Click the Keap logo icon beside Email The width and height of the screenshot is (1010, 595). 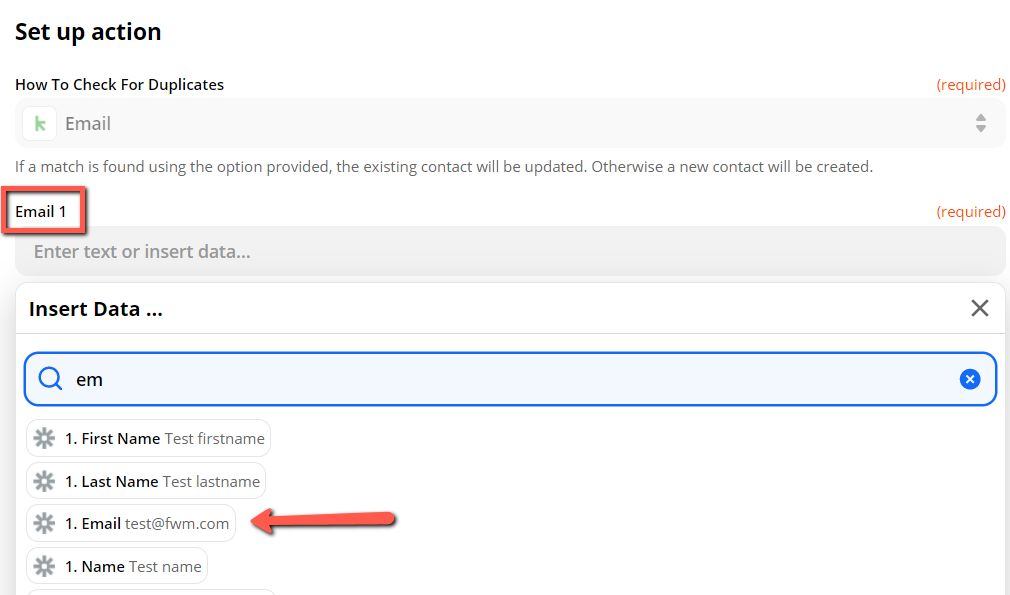click(40, 124)
